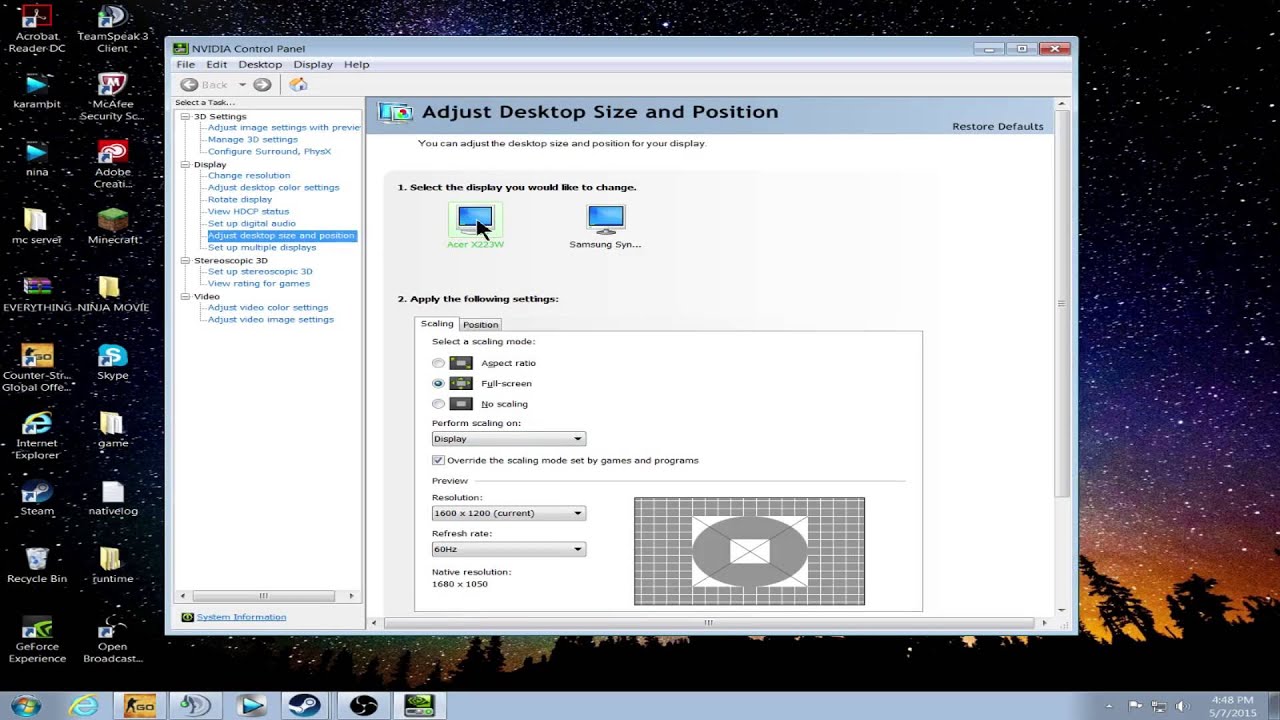This screenshot has width=1280, height=720.
Task: Select No scaling mode
Action: click(x=438, y=404)
